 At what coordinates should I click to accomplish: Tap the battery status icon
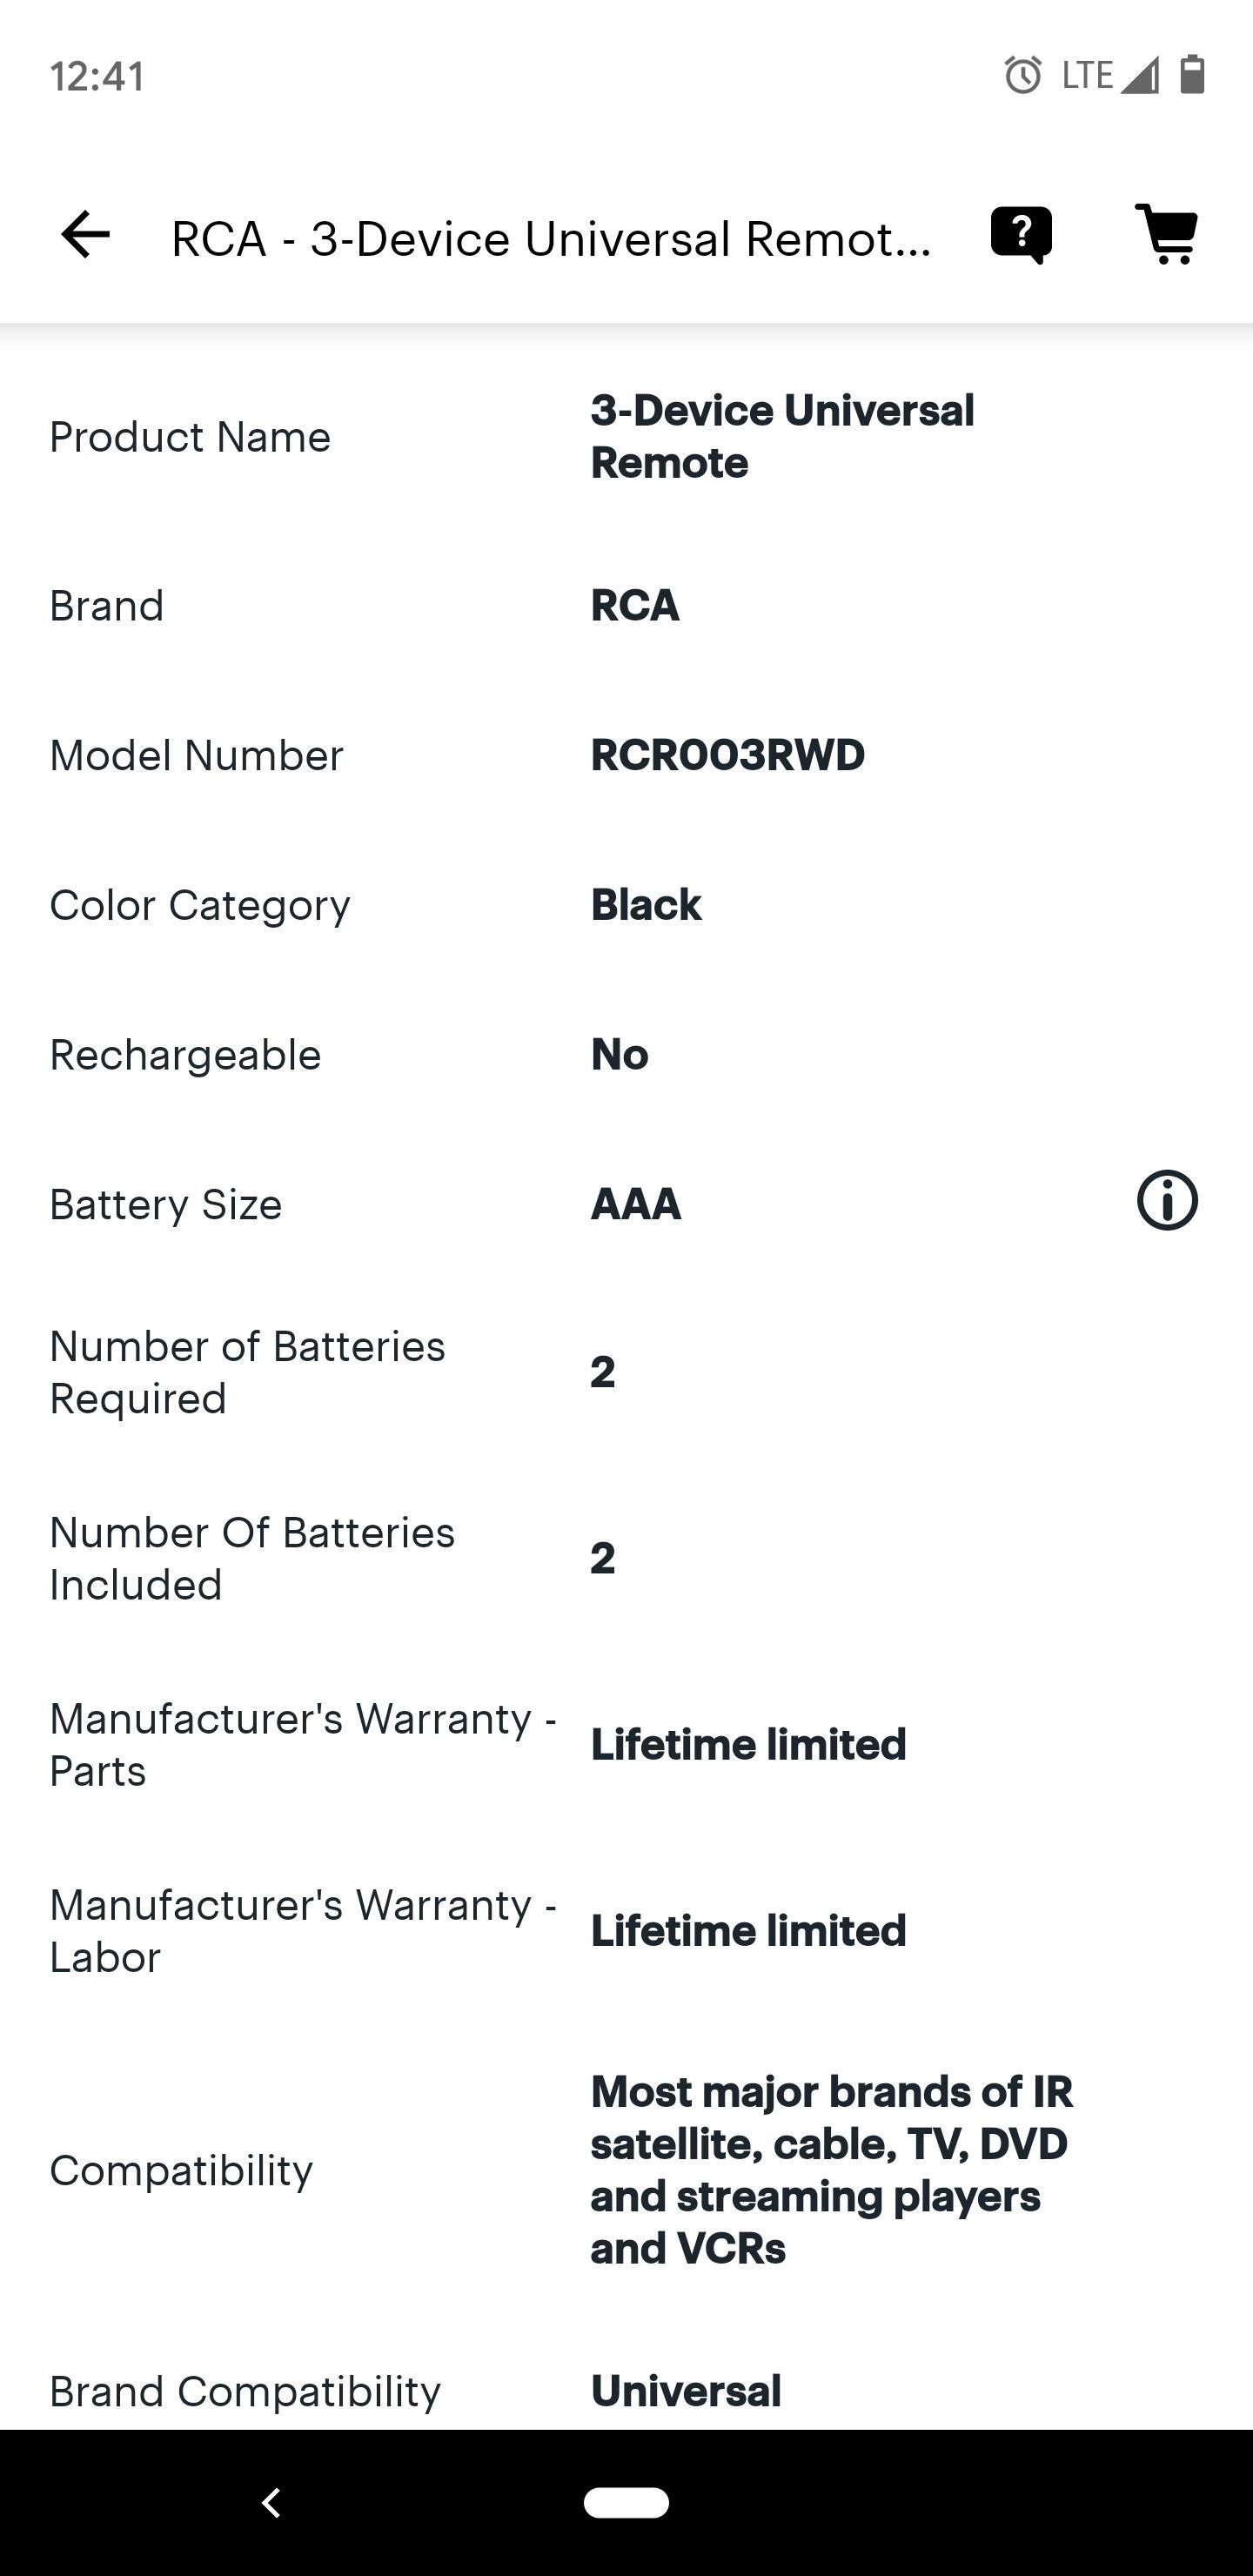(x=1192, y=75)
